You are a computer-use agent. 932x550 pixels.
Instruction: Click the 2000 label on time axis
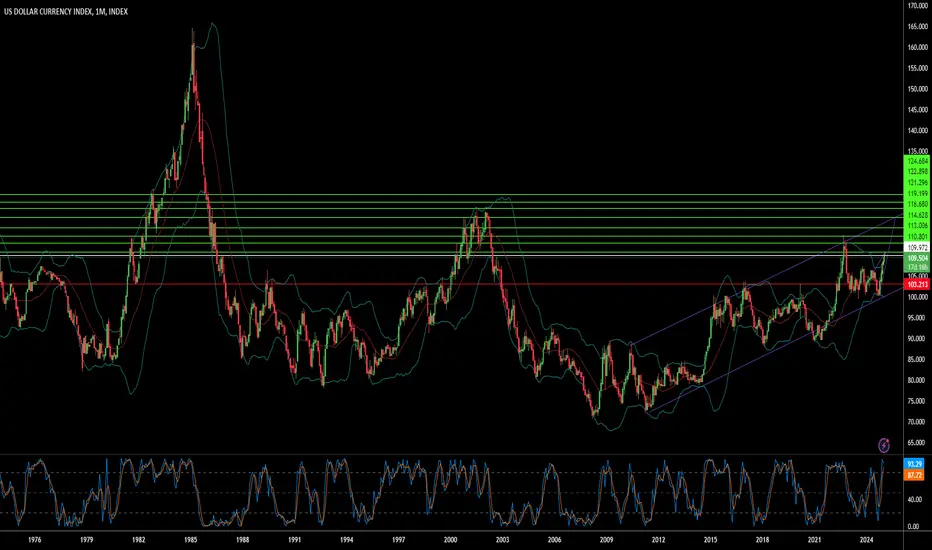[451, 540]
